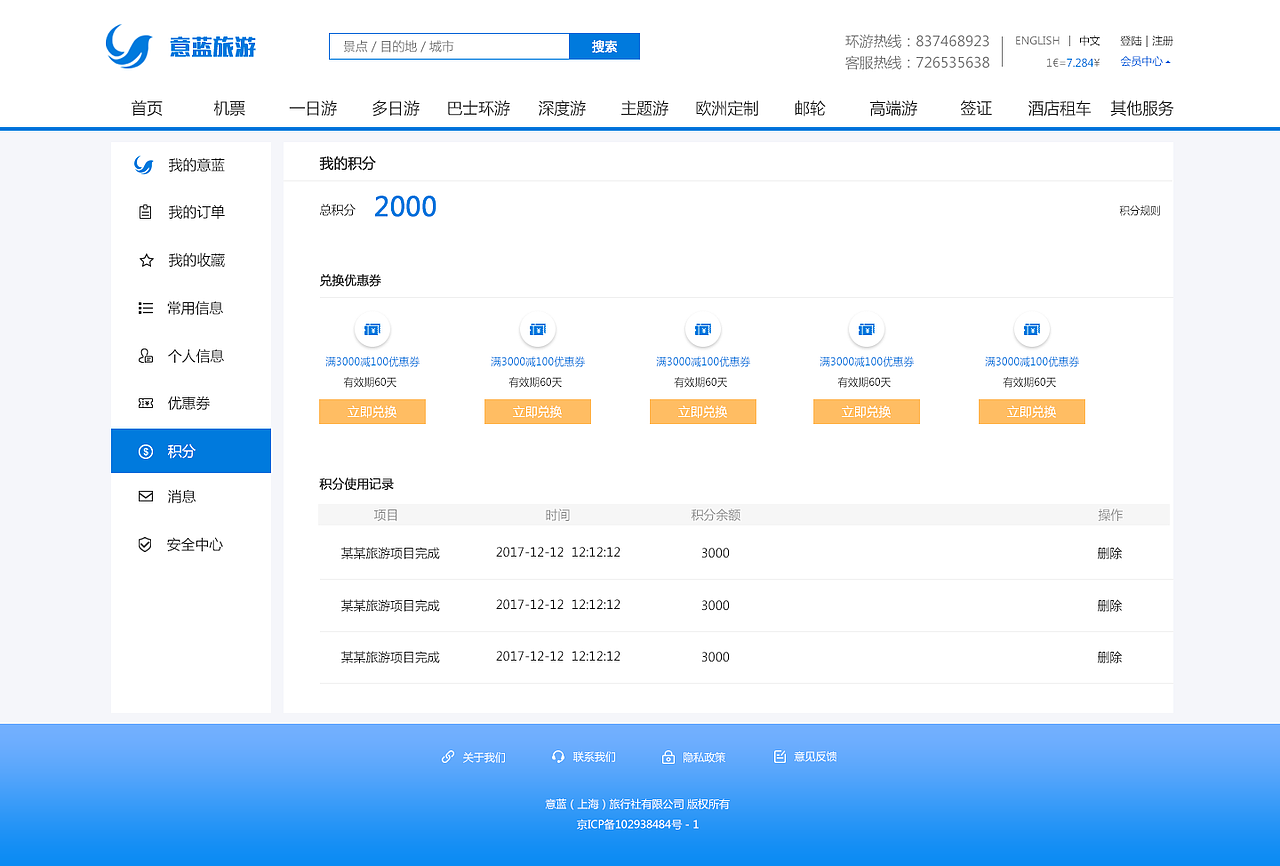Click the first coupon's 满3000减100优惠券 title
This screenshot has width=1280, height=866.
tap(372, 362)
